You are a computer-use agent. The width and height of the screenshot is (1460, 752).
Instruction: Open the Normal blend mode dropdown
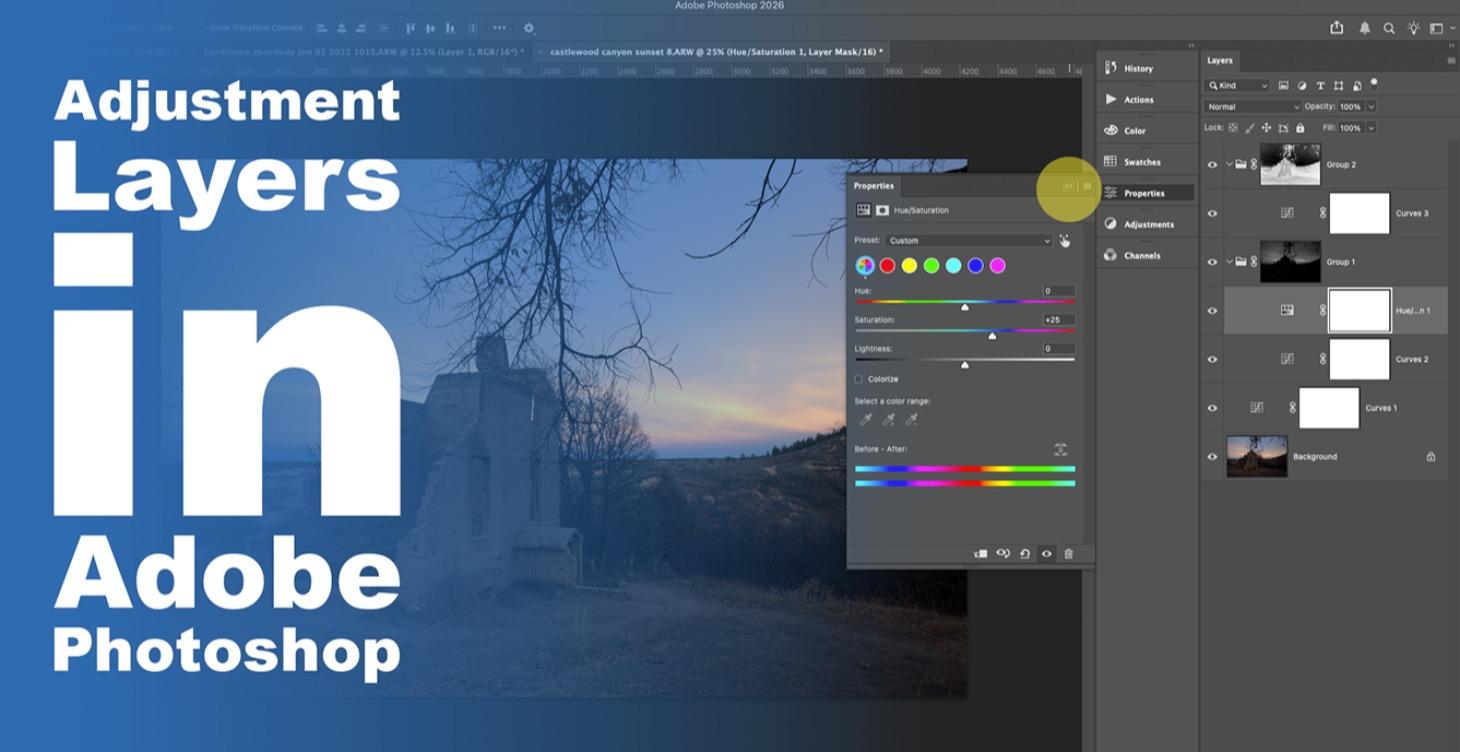(x=1253, y=107)
